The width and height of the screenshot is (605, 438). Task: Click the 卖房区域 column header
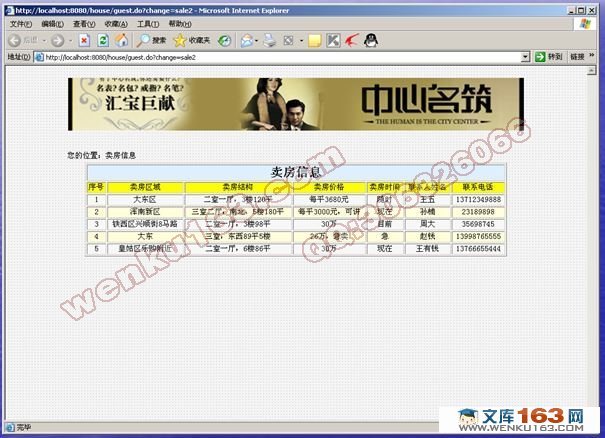click(145, 187)
